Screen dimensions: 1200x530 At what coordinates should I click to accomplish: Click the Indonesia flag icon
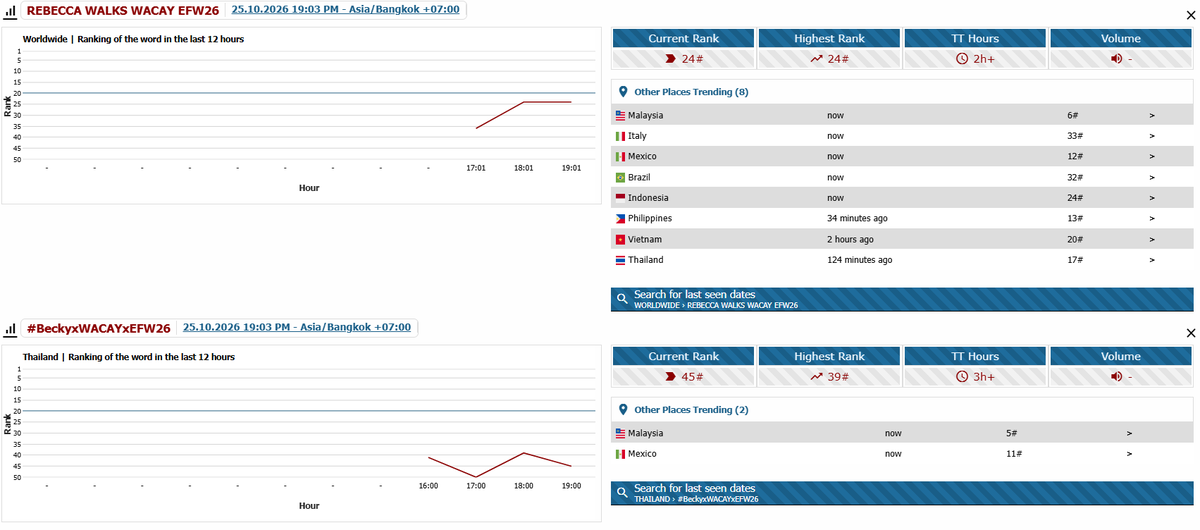tap(620, 198)
